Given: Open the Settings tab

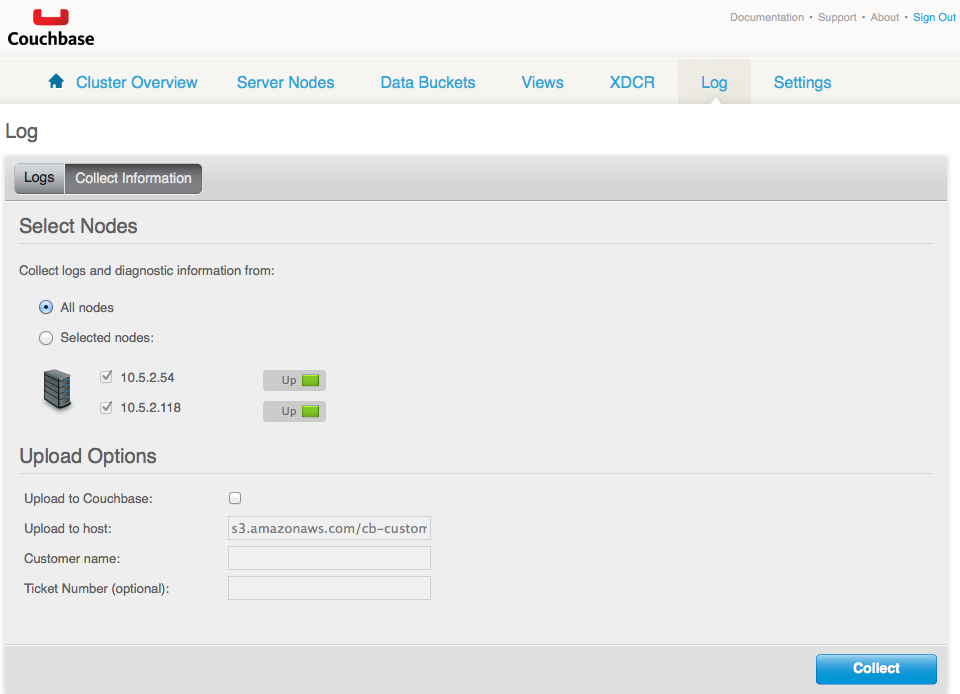Looking at the screenshot, I should coord(802,83).
